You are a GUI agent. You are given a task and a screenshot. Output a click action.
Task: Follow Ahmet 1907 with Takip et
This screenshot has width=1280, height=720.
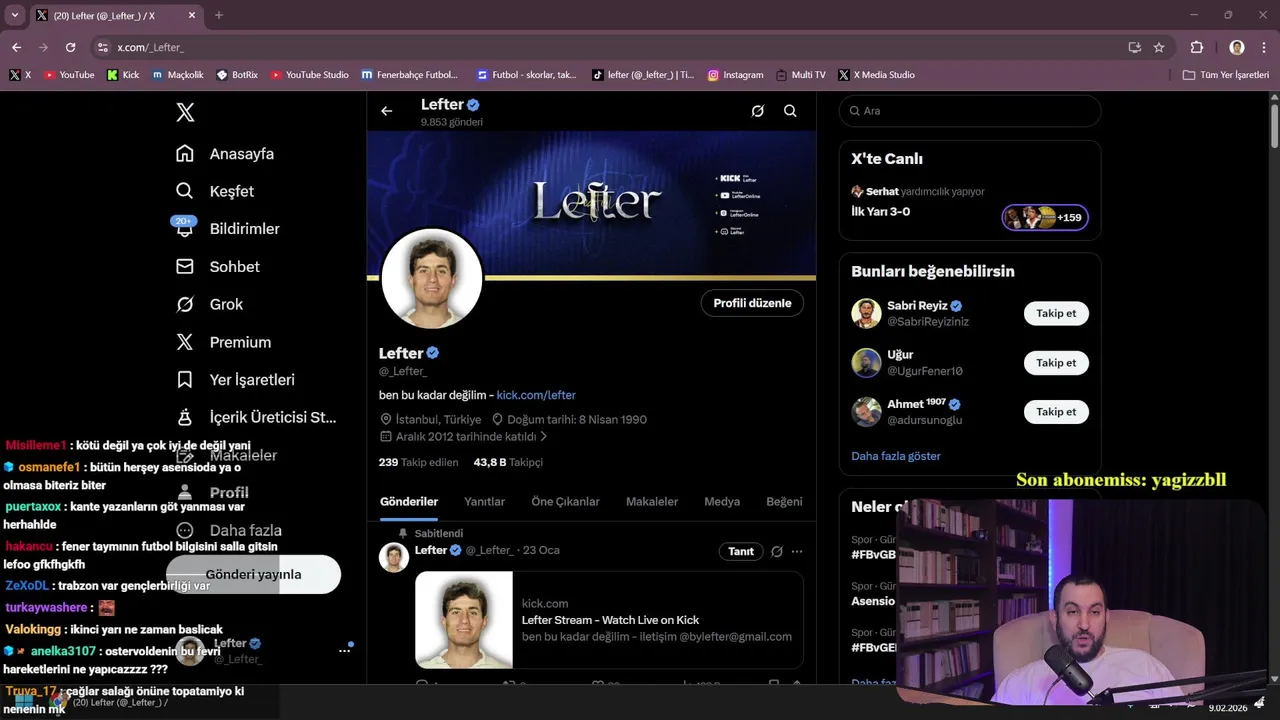click(x=1056, y=411)
